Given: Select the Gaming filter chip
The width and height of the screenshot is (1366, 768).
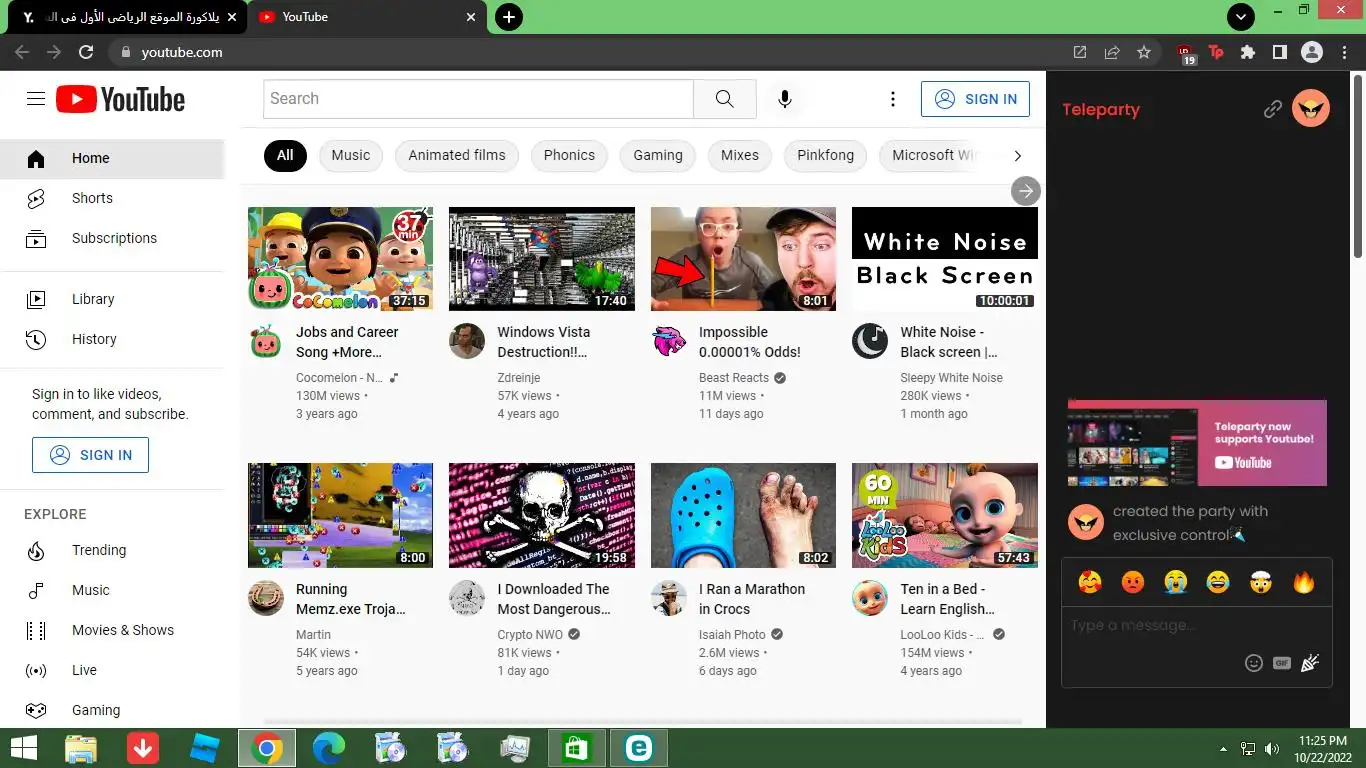Looking at the screenshot, I should (x=658, y=155).
